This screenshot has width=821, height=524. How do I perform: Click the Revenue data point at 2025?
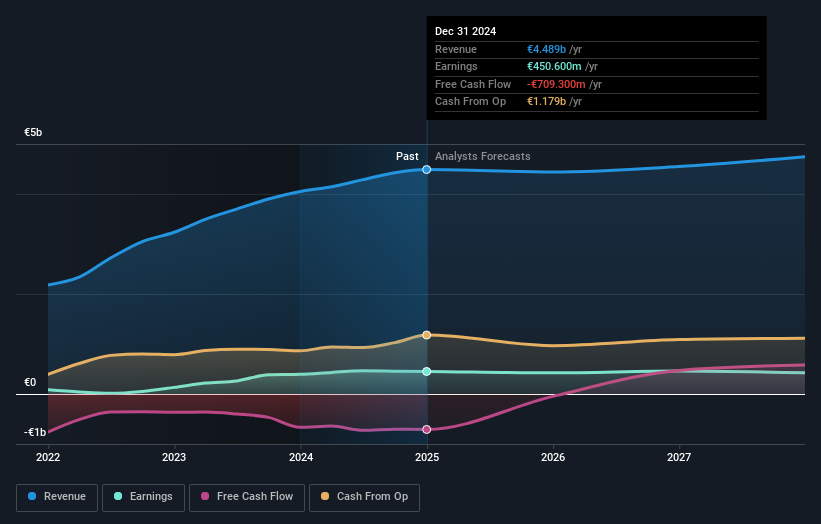click(x=427, y=170)
